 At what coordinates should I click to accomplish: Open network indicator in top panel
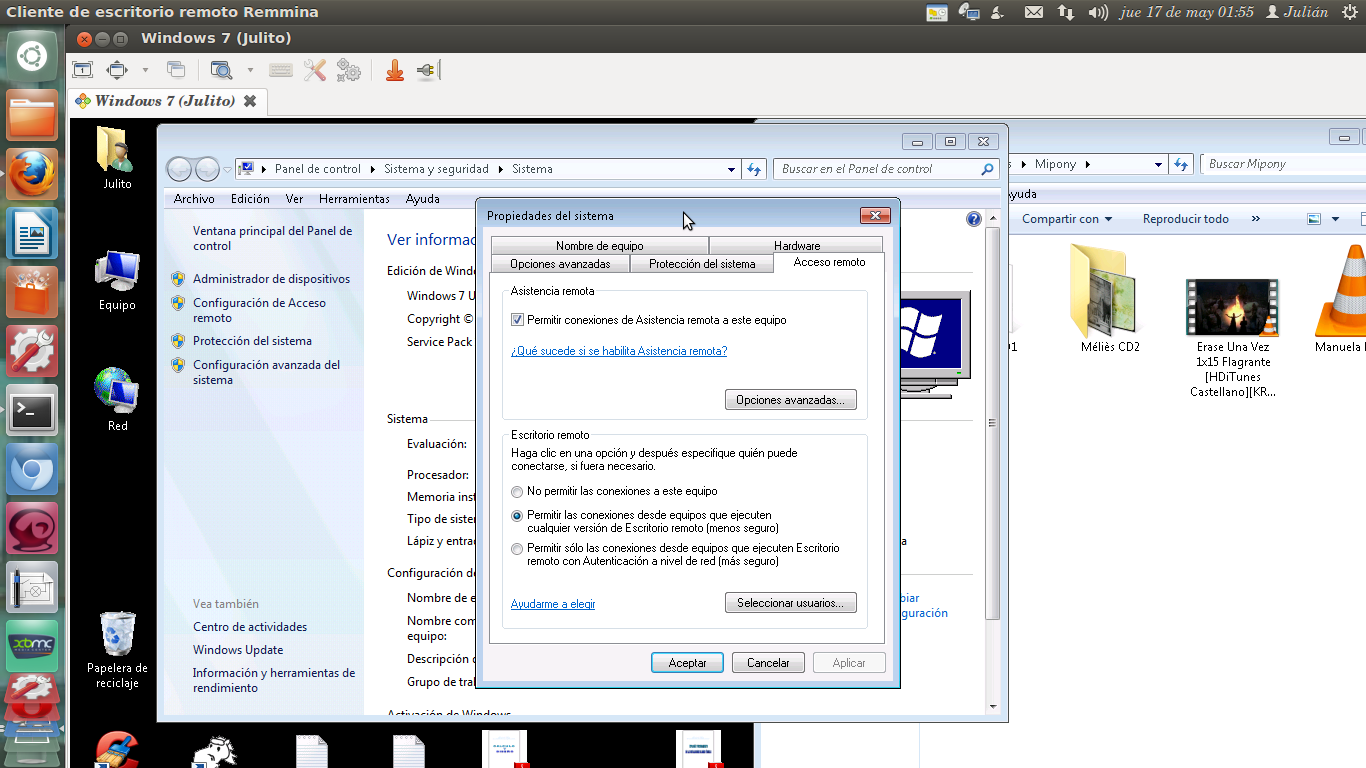(1066, 12)
